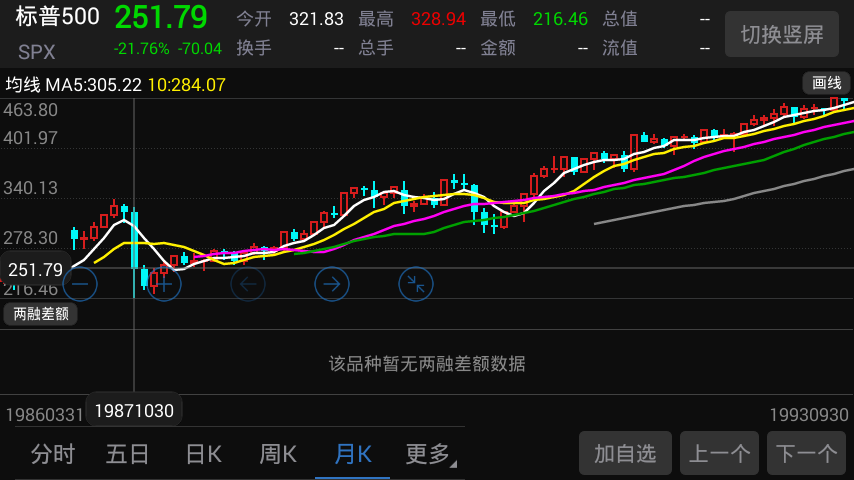Select the 月K tab
Viewport: 854px width, 480px height.
[353, 454]
